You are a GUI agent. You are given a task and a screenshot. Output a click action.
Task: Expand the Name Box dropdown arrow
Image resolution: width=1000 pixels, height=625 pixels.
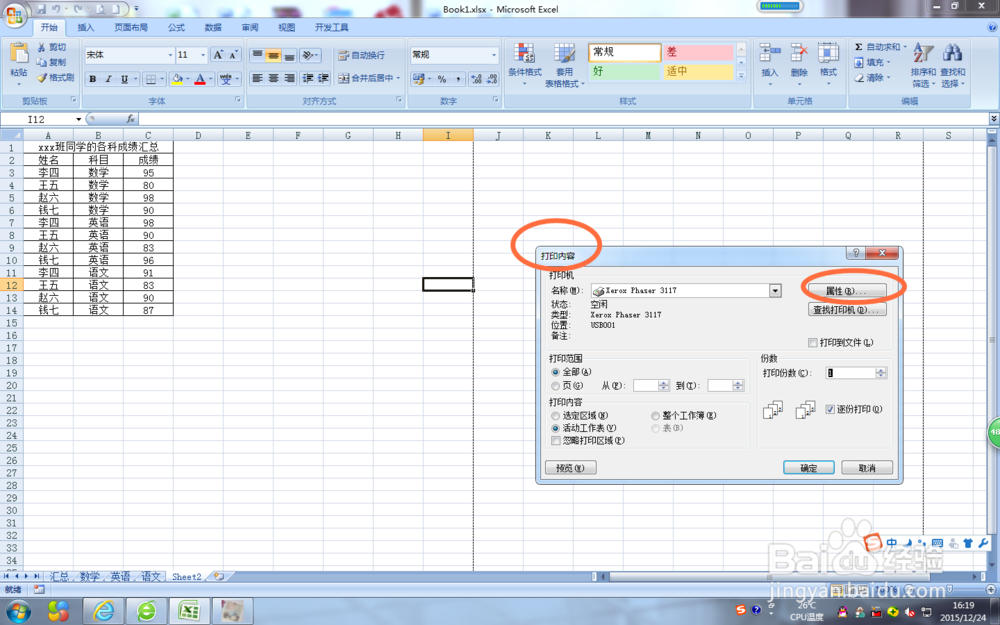pos(79,119)
